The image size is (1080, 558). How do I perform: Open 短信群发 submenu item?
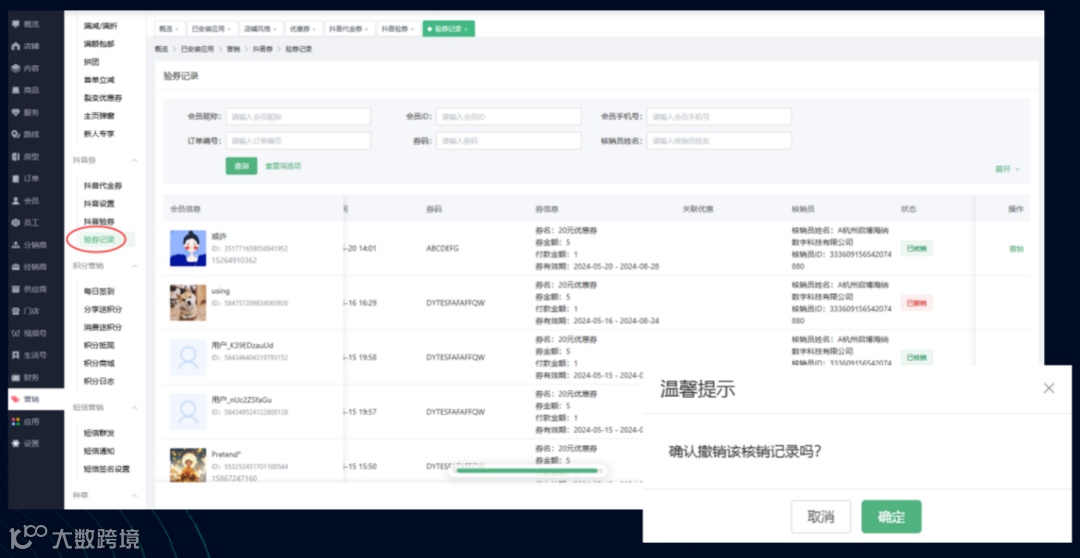(99, 433)
